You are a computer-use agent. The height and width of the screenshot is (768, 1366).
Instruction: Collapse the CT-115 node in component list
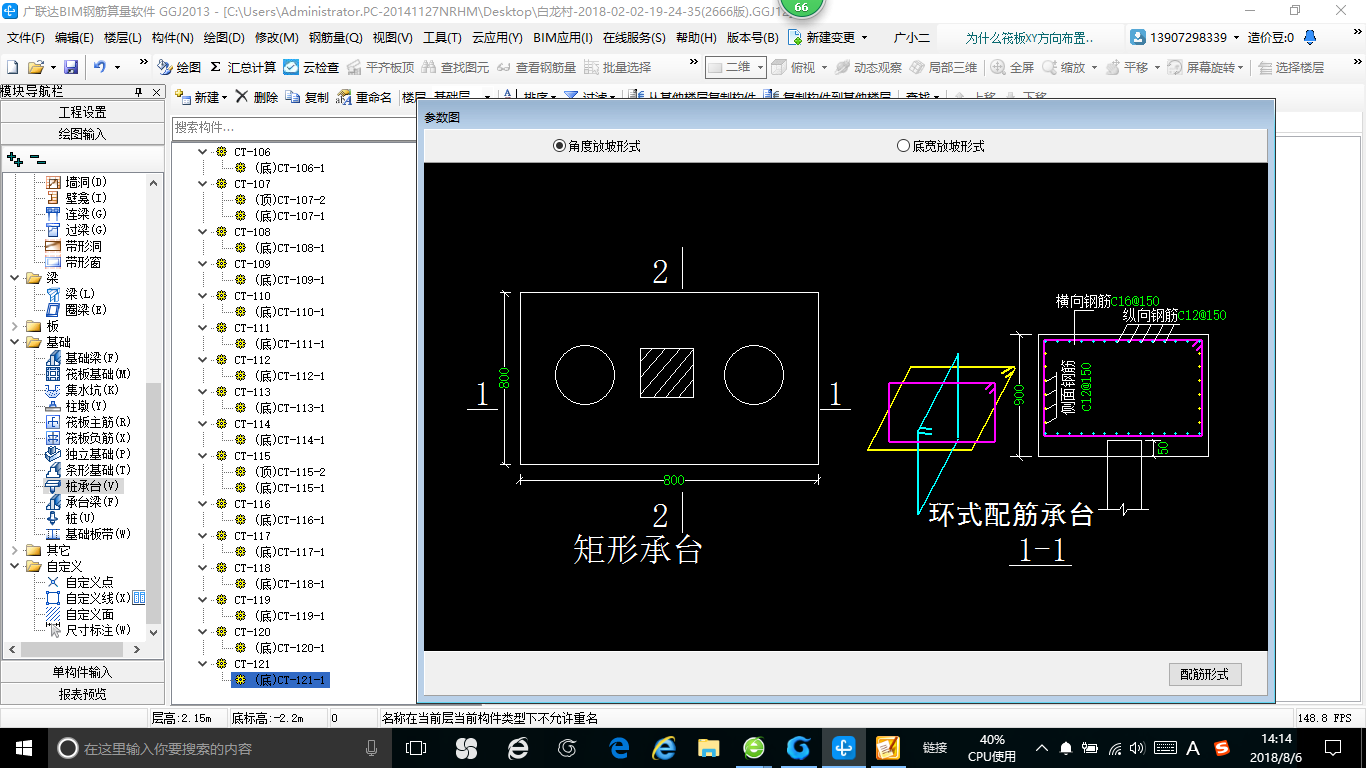coord(203,456)
